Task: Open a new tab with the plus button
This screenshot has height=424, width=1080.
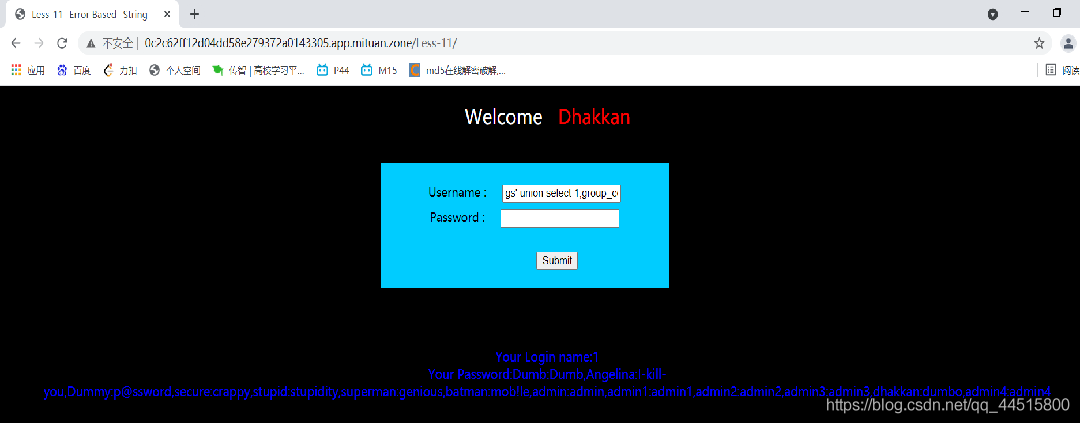Action: click(194, 14)
